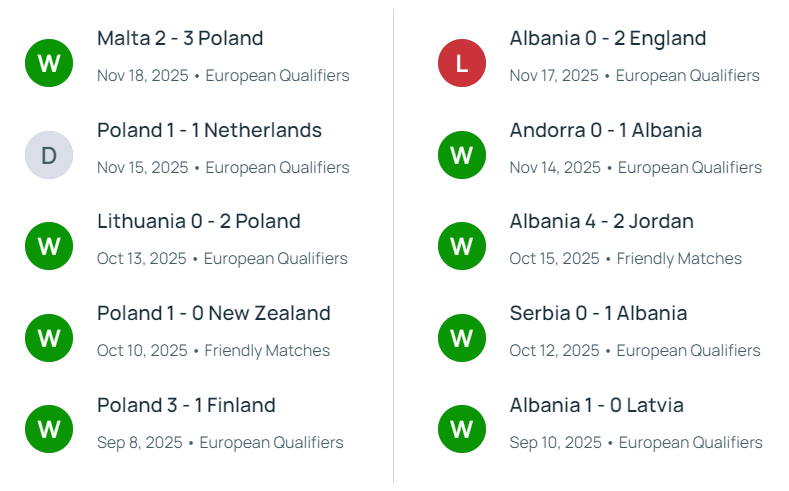The image size is (789, 491).
Task: Open the Albania 0 - 2 England match
Action: [x=607, y=39]
